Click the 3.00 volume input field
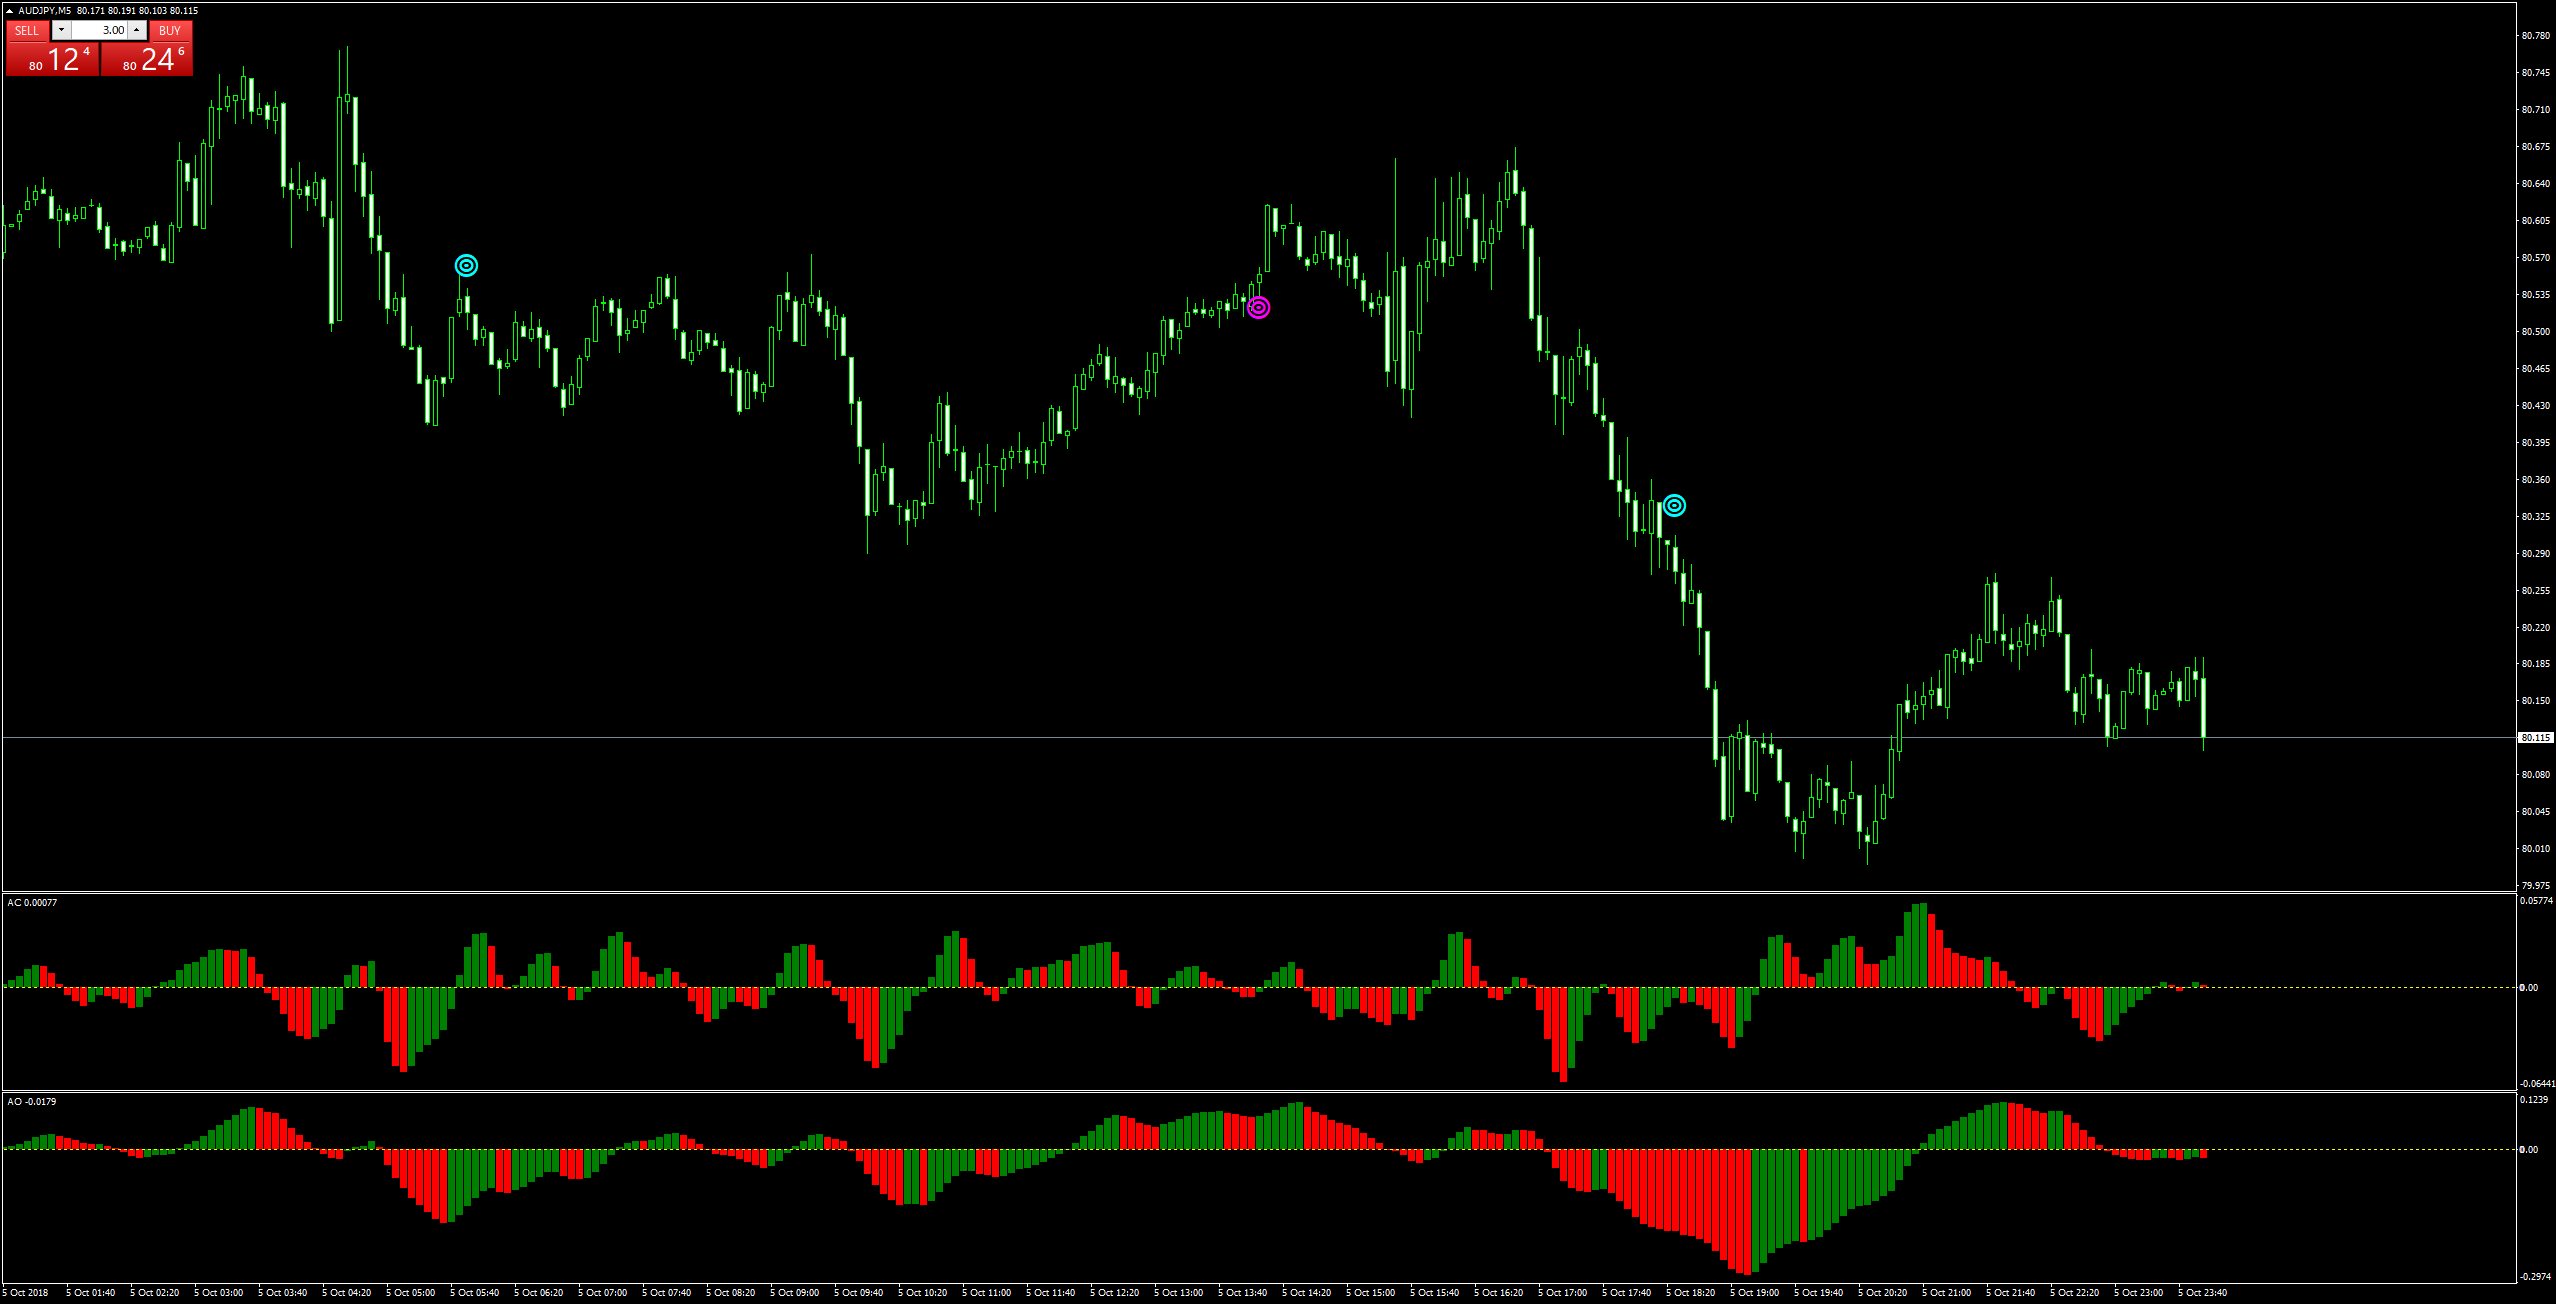 point(100,31)
